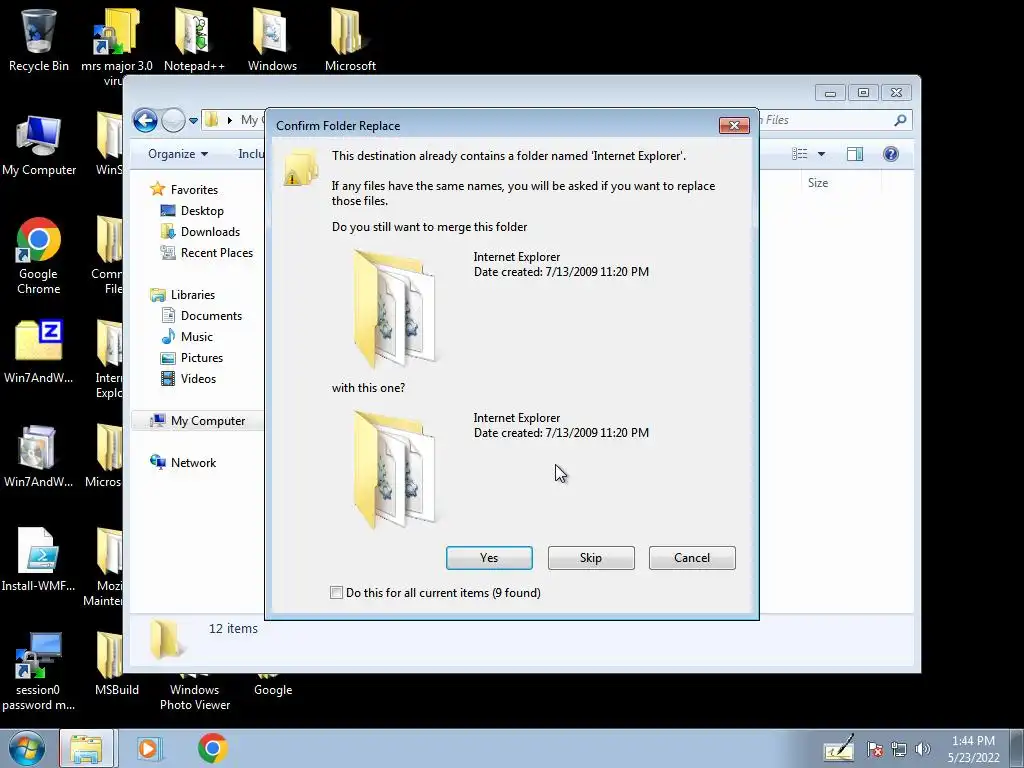Enable 'Do this for all current items'
This screenshot has width=1024, height=768.
[x=336, y=592]
